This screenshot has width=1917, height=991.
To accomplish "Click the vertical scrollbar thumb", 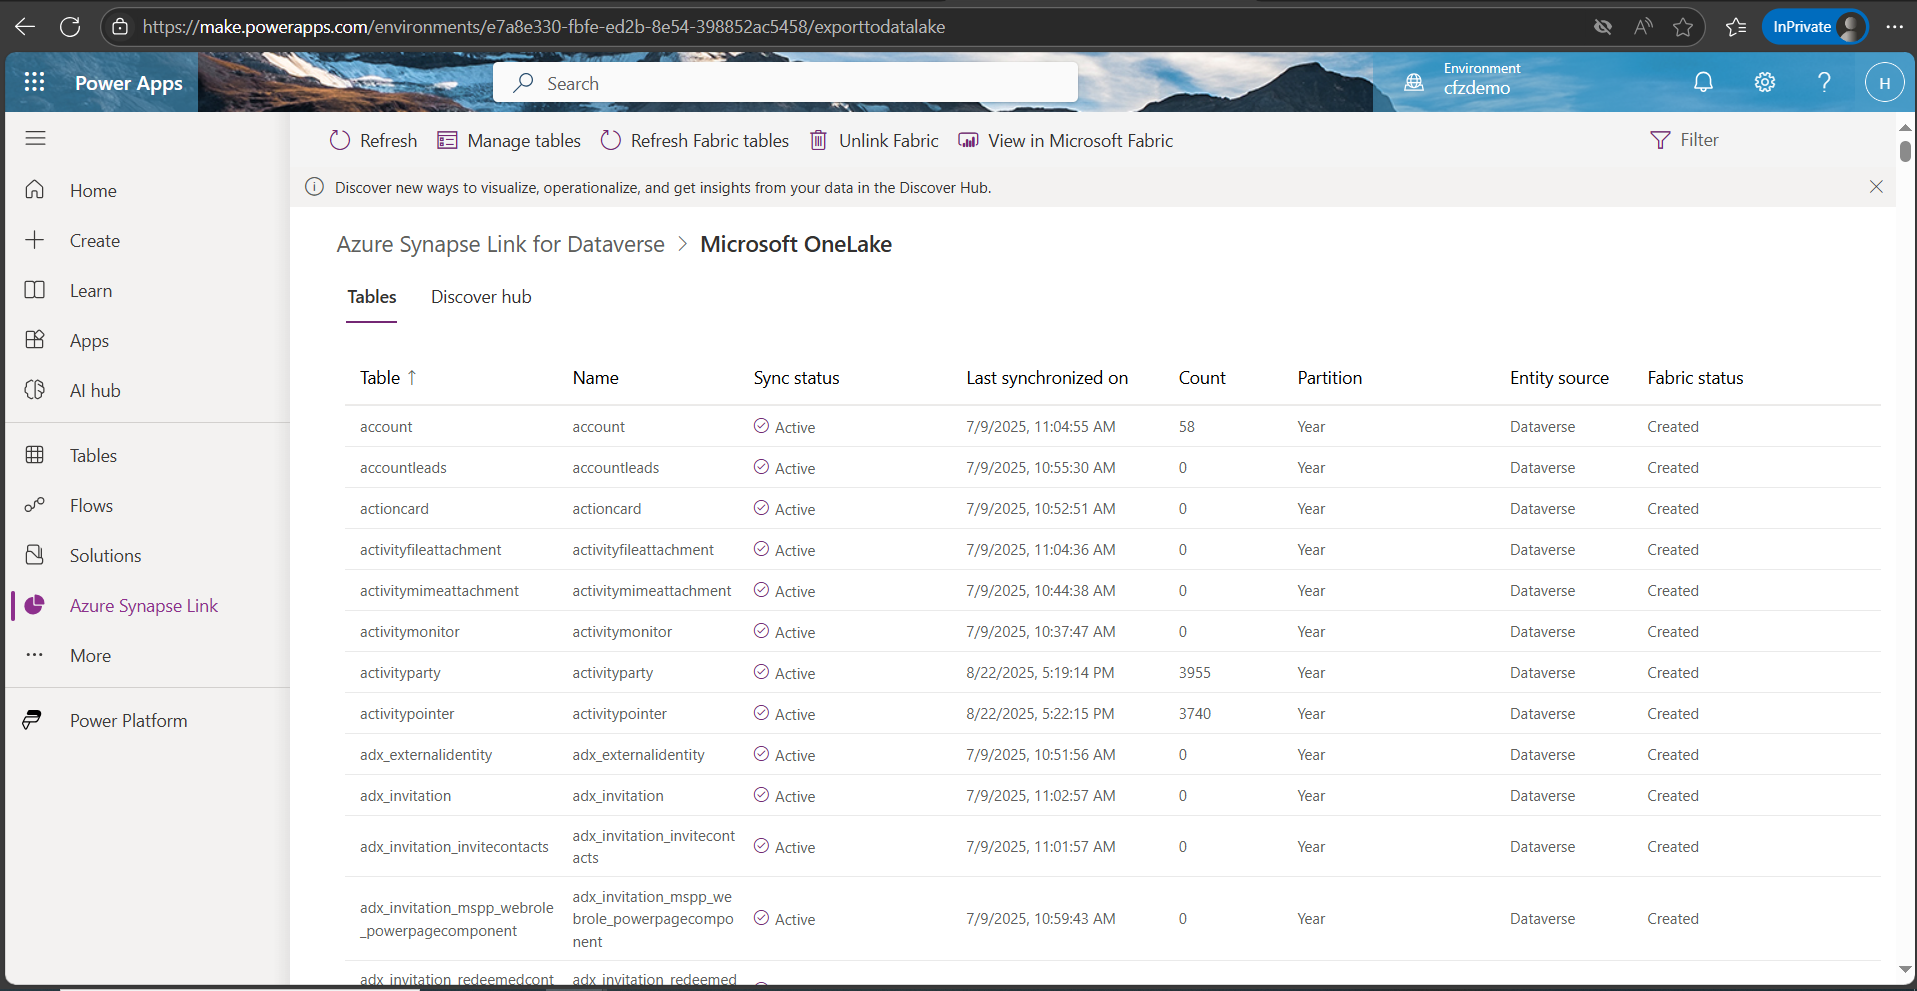I will [1905, 151].
